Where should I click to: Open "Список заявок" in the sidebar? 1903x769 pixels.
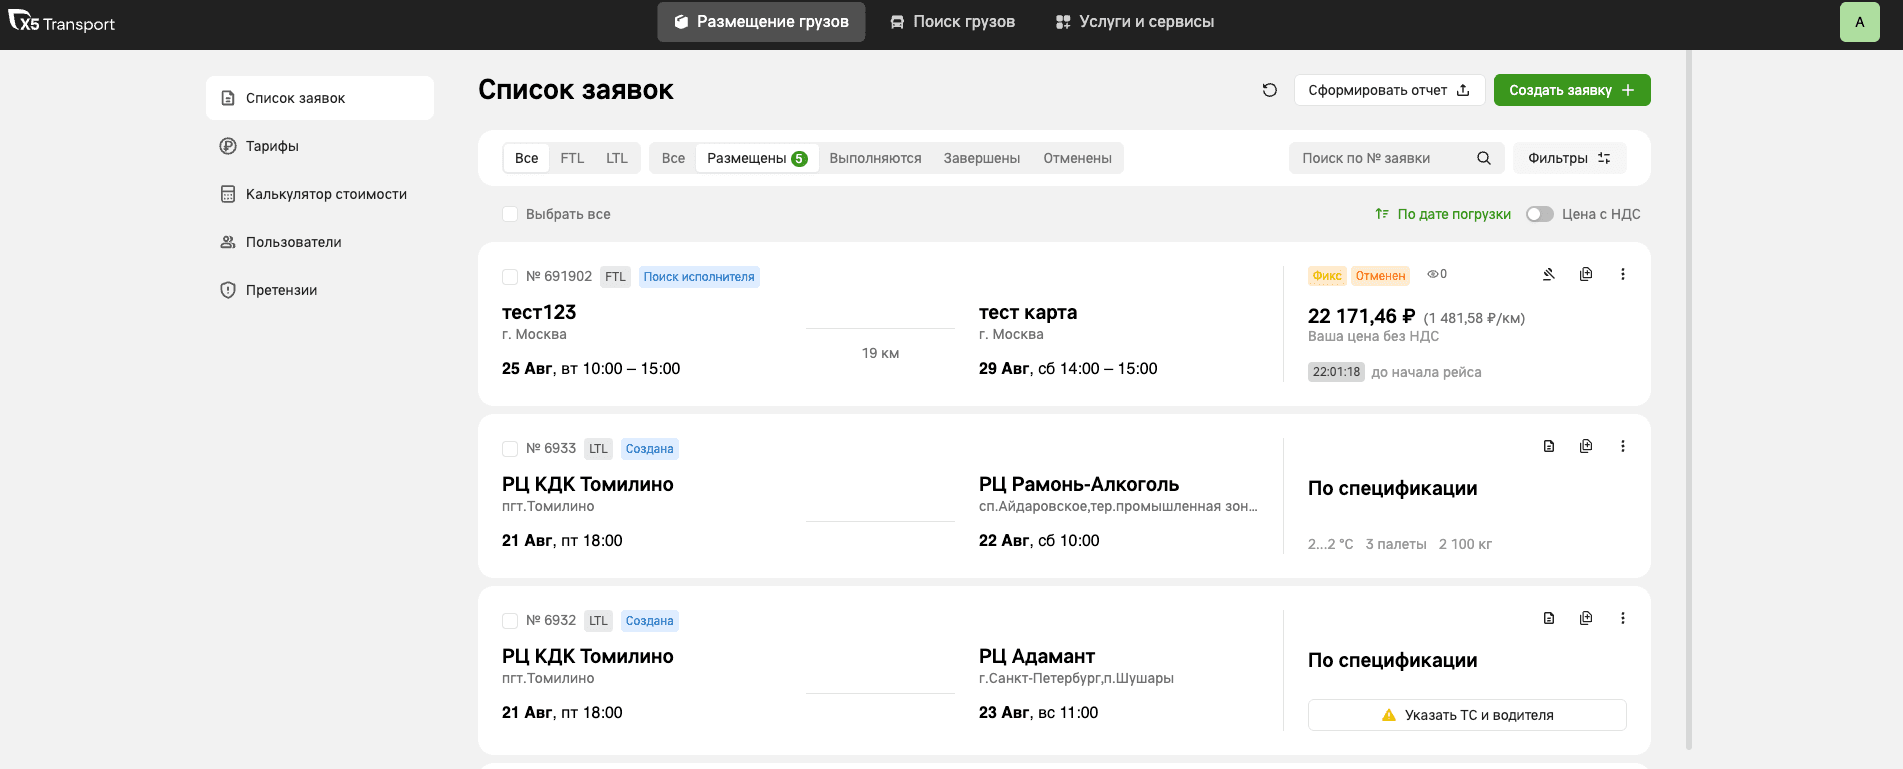point(320,98)
